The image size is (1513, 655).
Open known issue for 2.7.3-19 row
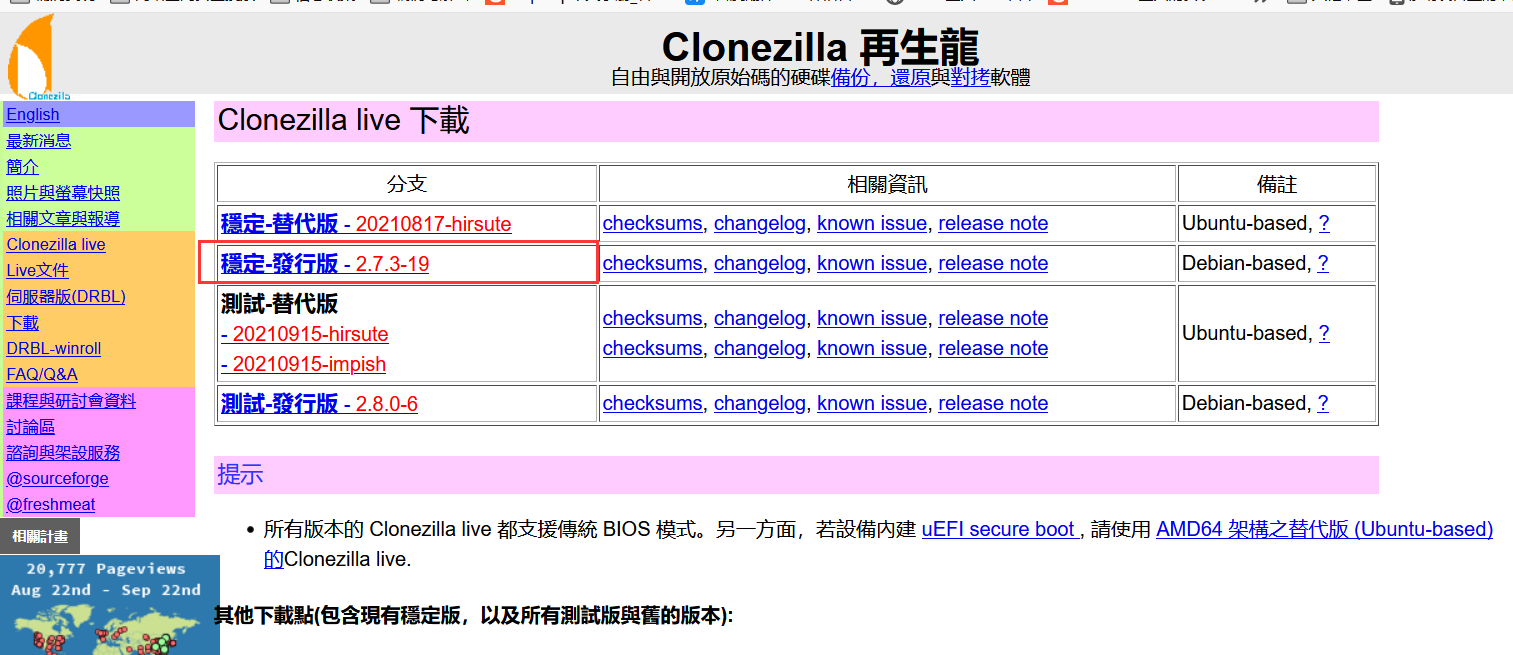(872, 264)
